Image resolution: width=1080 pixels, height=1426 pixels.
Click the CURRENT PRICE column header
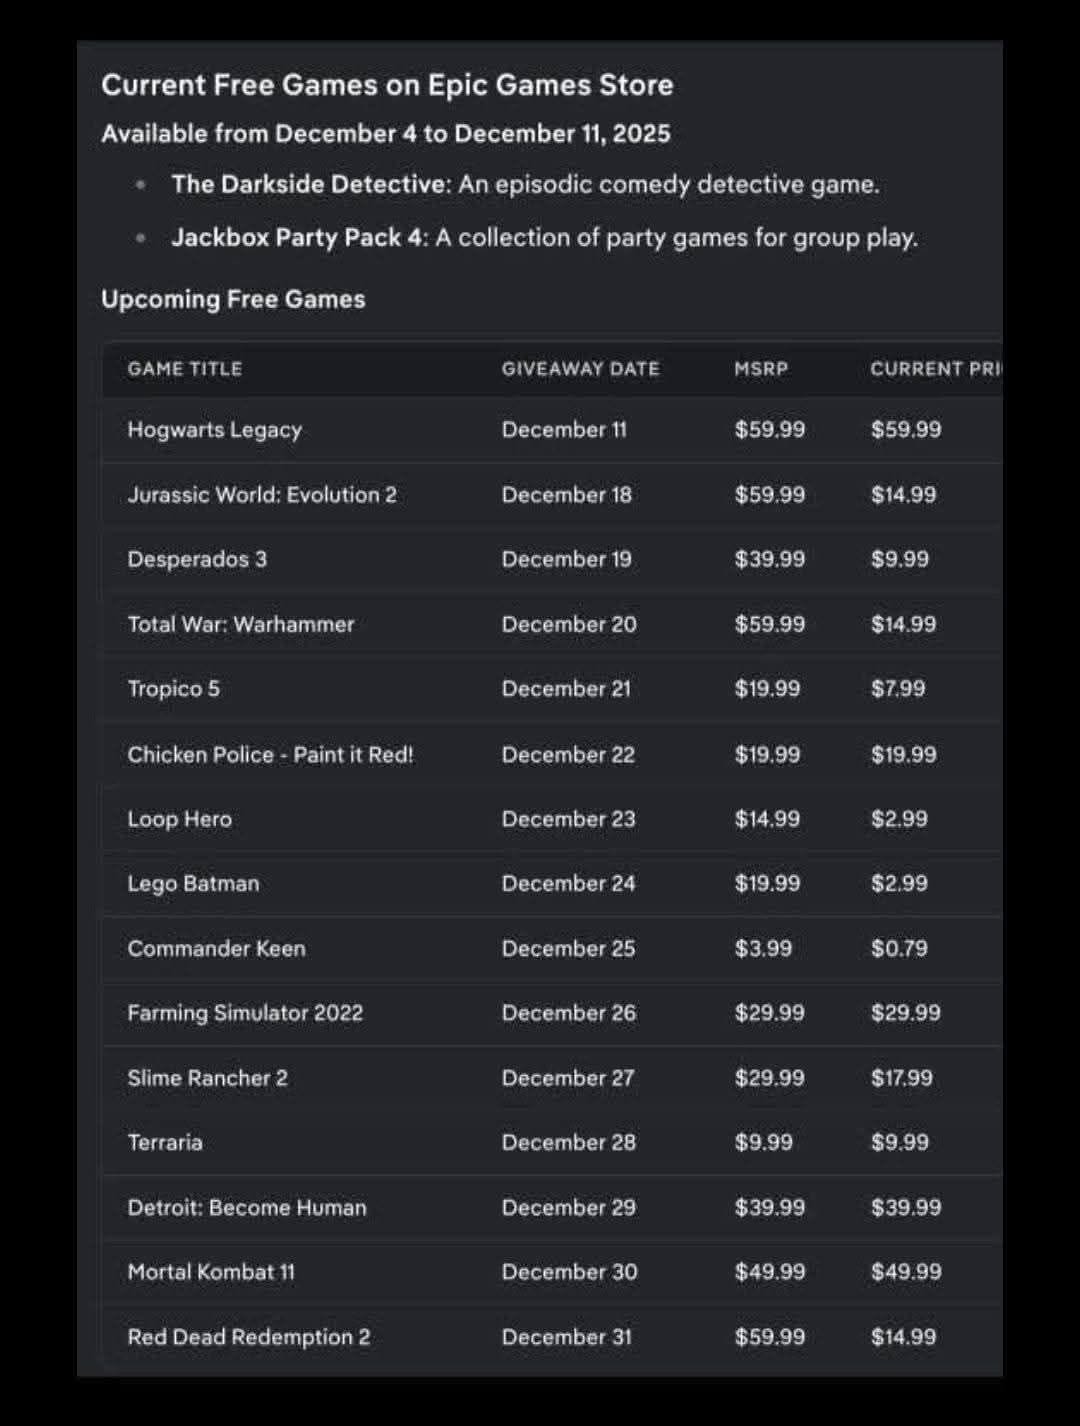coord(934,369)
